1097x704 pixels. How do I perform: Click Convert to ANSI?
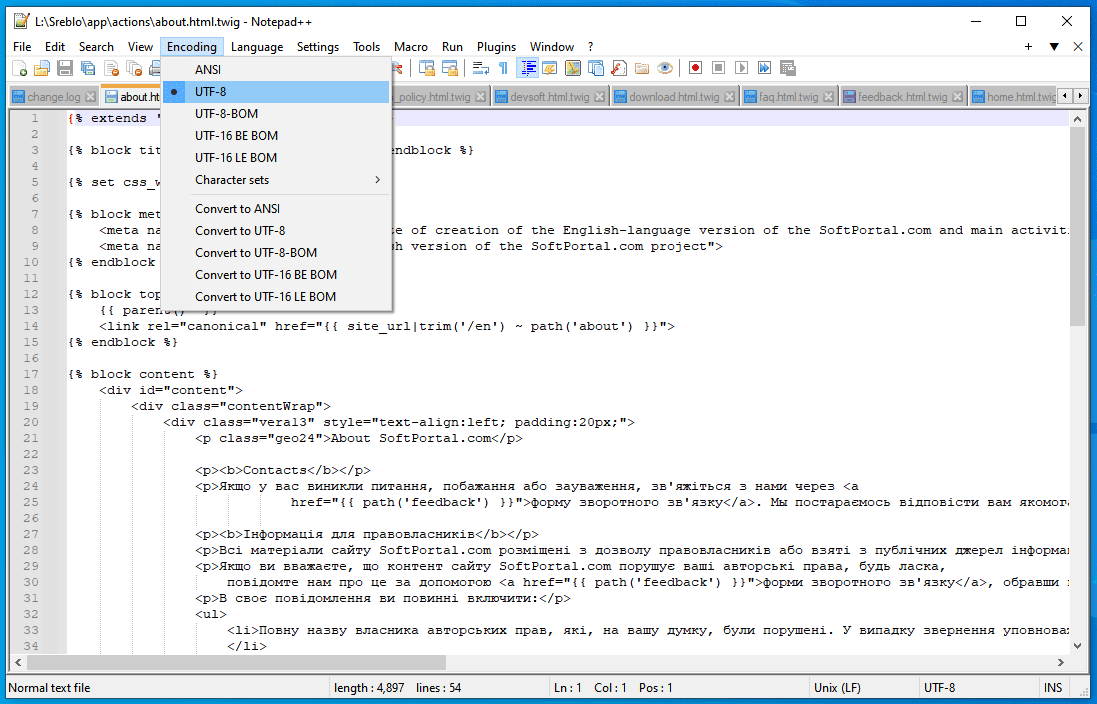pyautogui.click(x=276, y=209)
